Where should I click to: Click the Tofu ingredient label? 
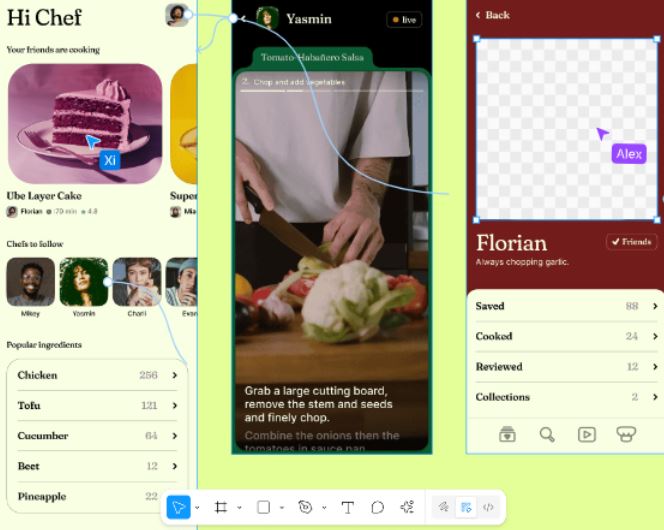point(29,406)
